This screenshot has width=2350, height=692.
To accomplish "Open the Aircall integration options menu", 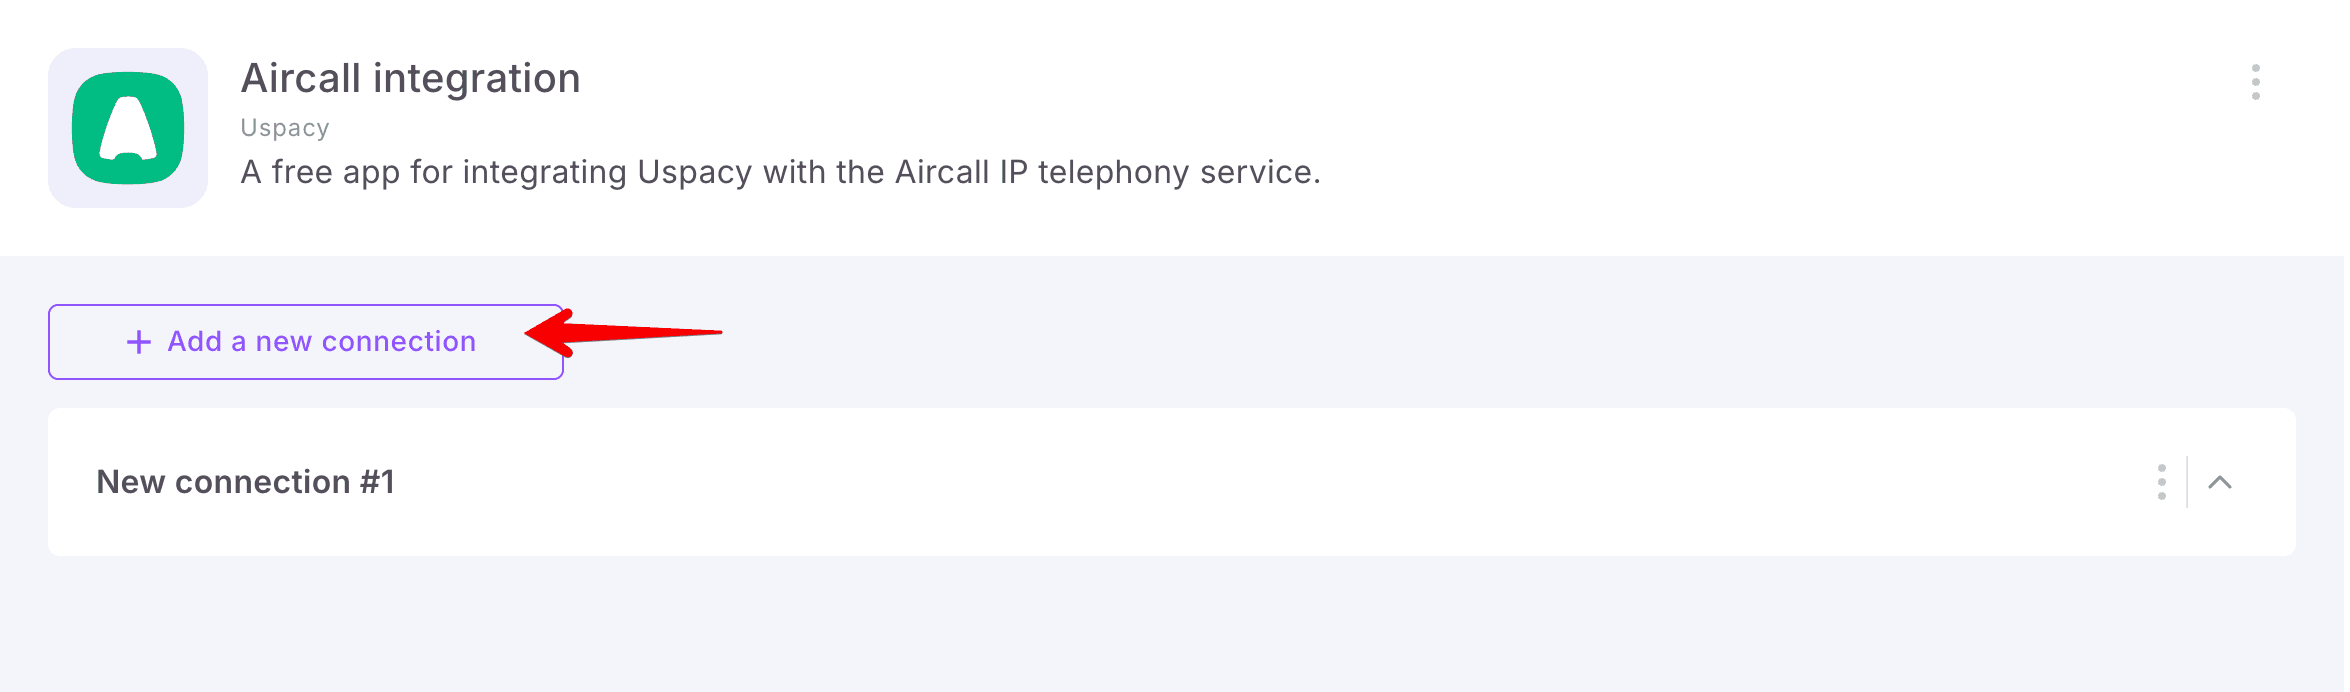I will [2255, 82].
